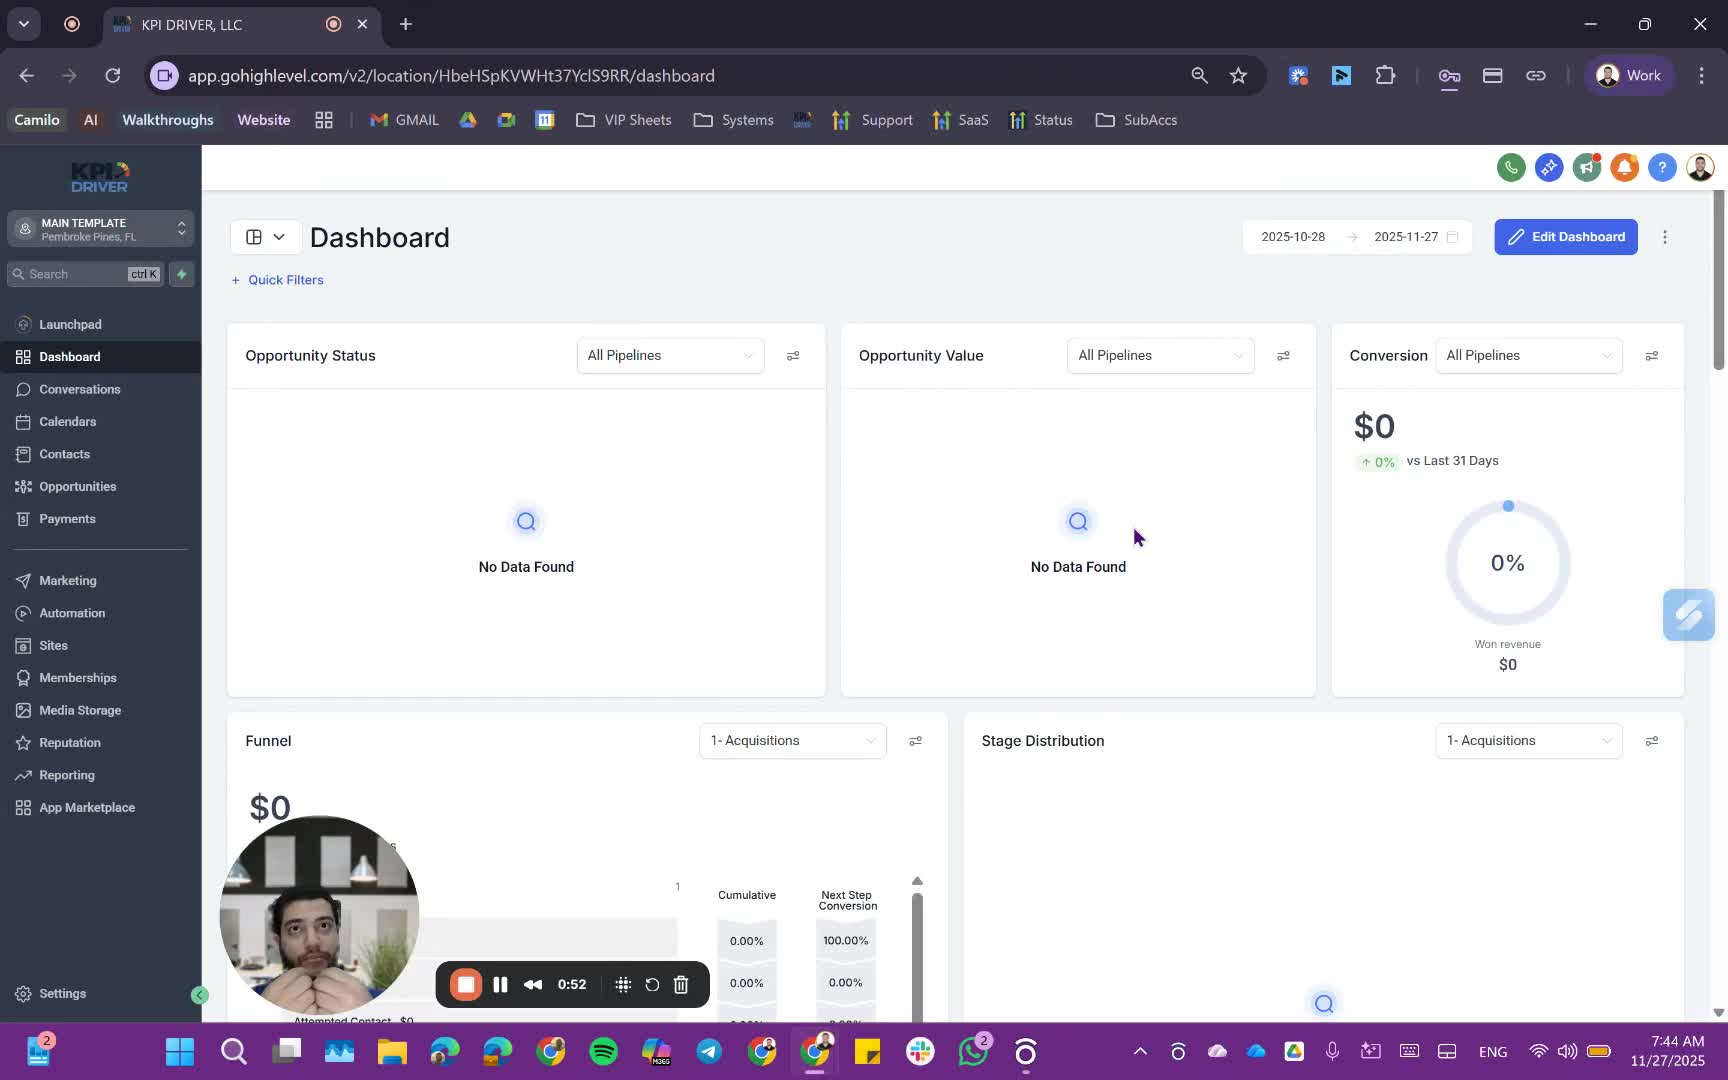Click the Windows Start button

[180, 1051]
